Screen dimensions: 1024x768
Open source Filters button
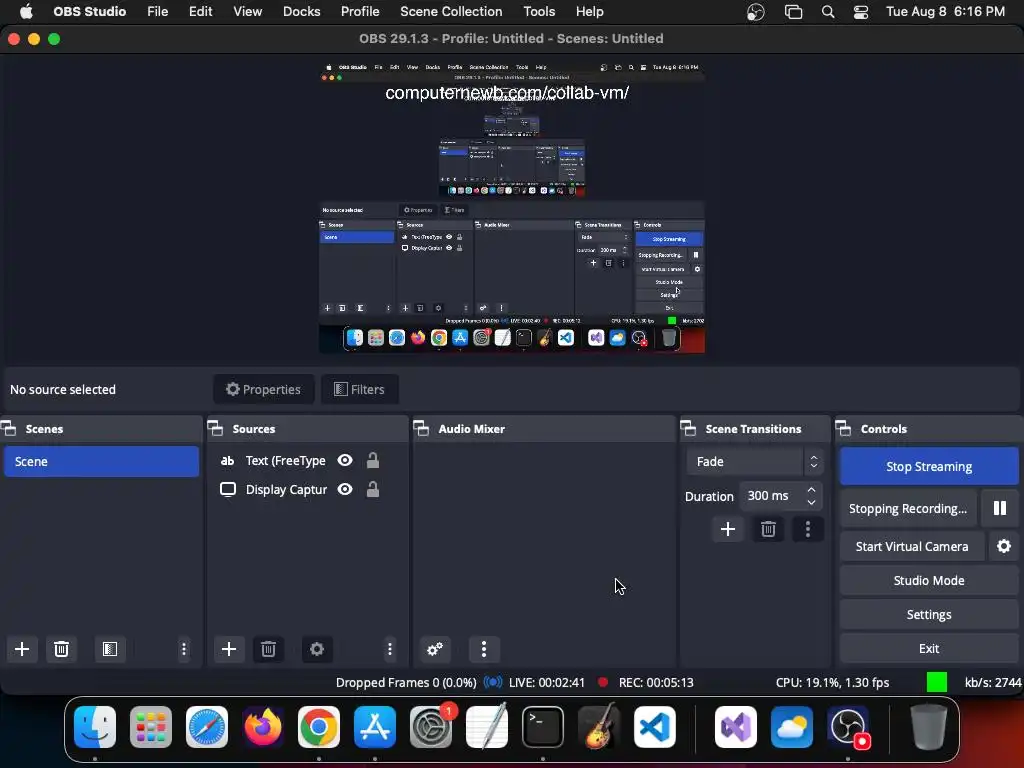[x=359, y=389]
